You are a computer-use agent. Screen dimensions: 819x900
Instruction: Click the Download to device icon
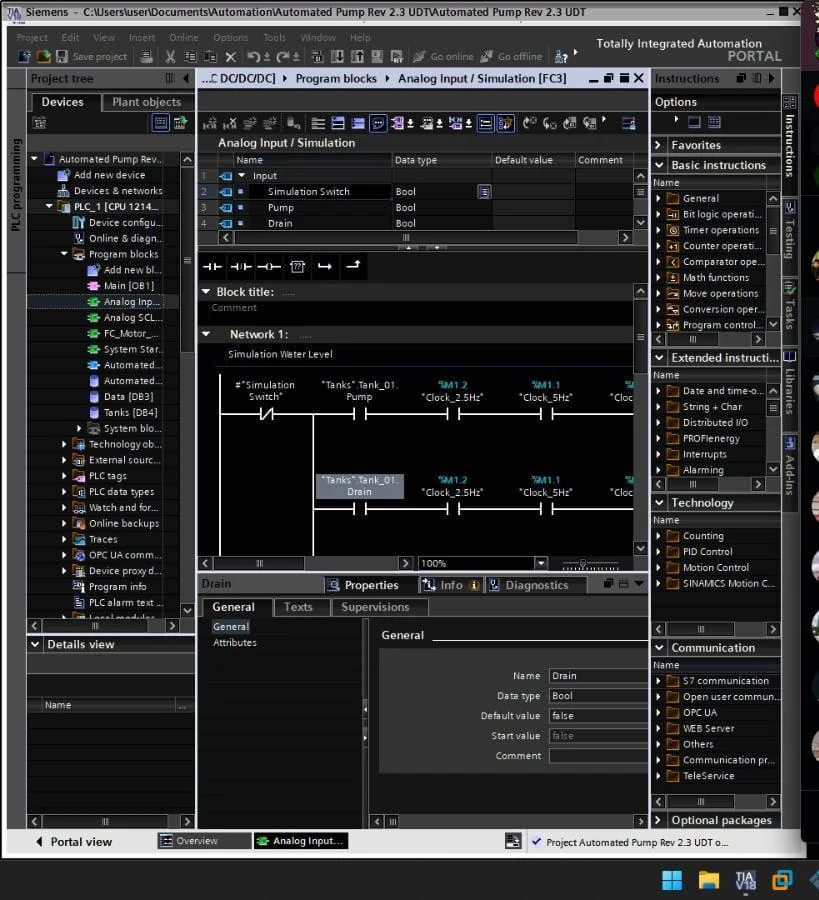coord(337,56)
